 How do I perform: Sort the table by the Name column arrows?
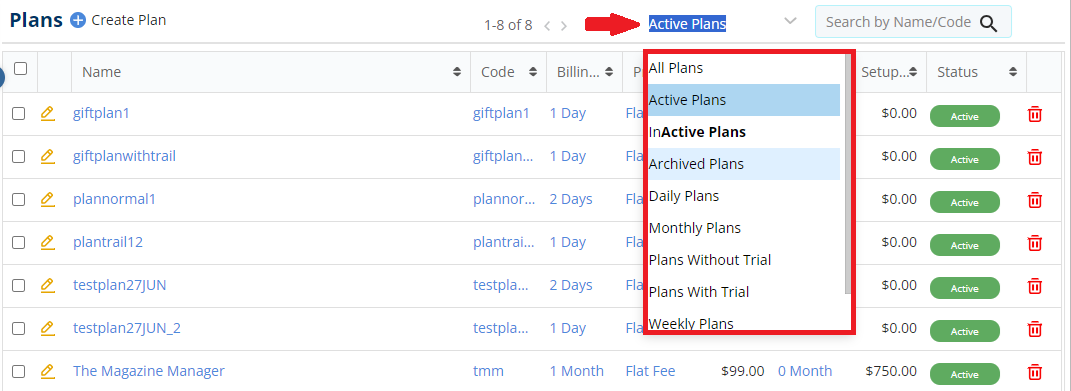click(456, 72)
